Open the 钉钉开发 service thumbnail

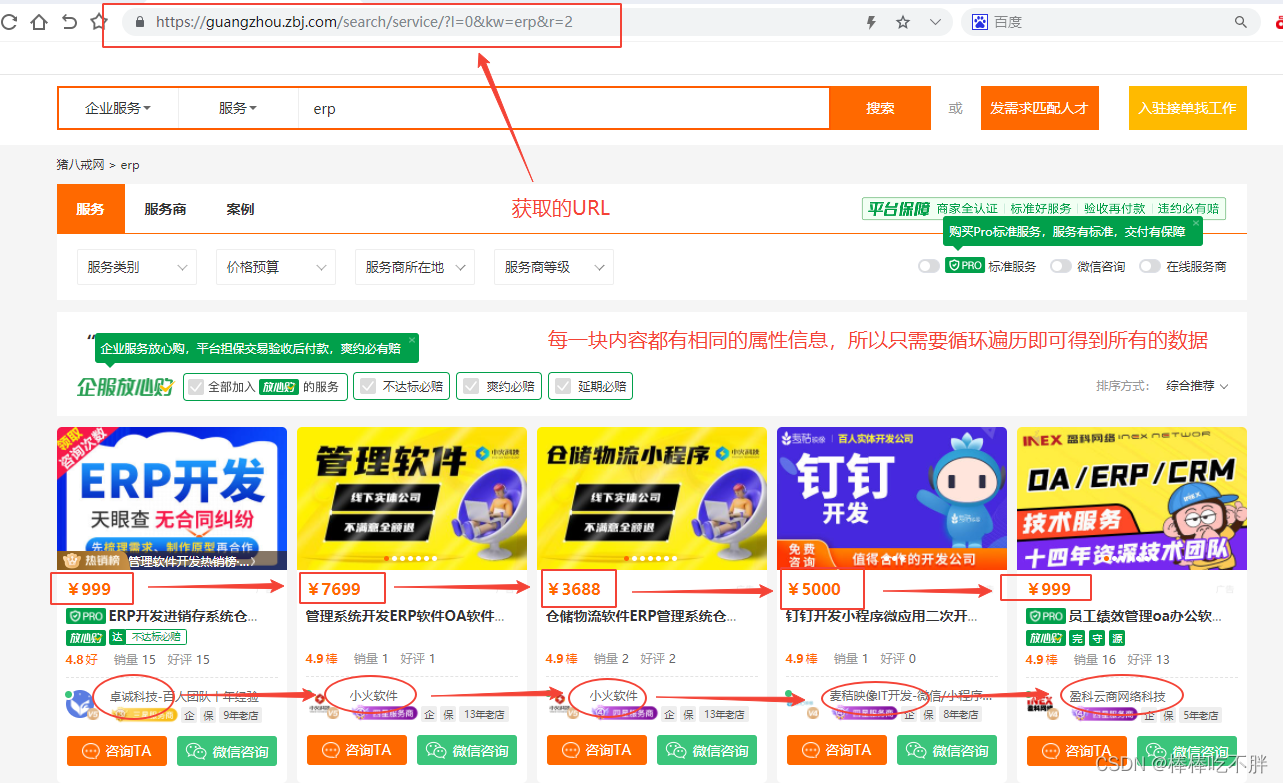892,498
